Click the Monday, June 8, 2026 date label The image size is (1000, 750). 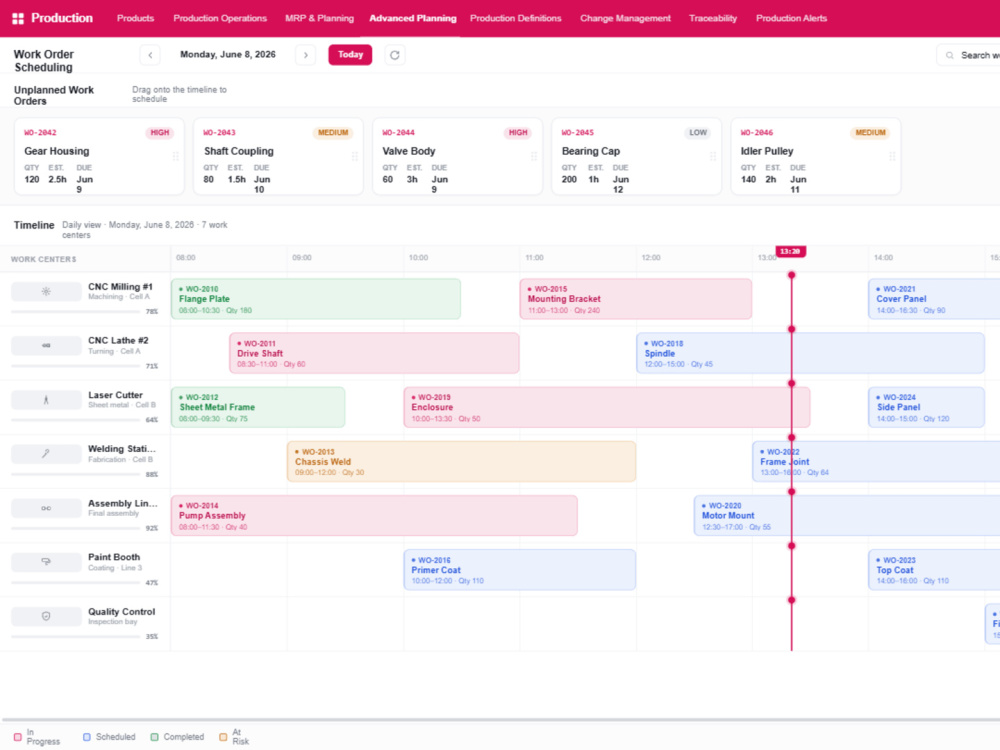pos(228,55)
